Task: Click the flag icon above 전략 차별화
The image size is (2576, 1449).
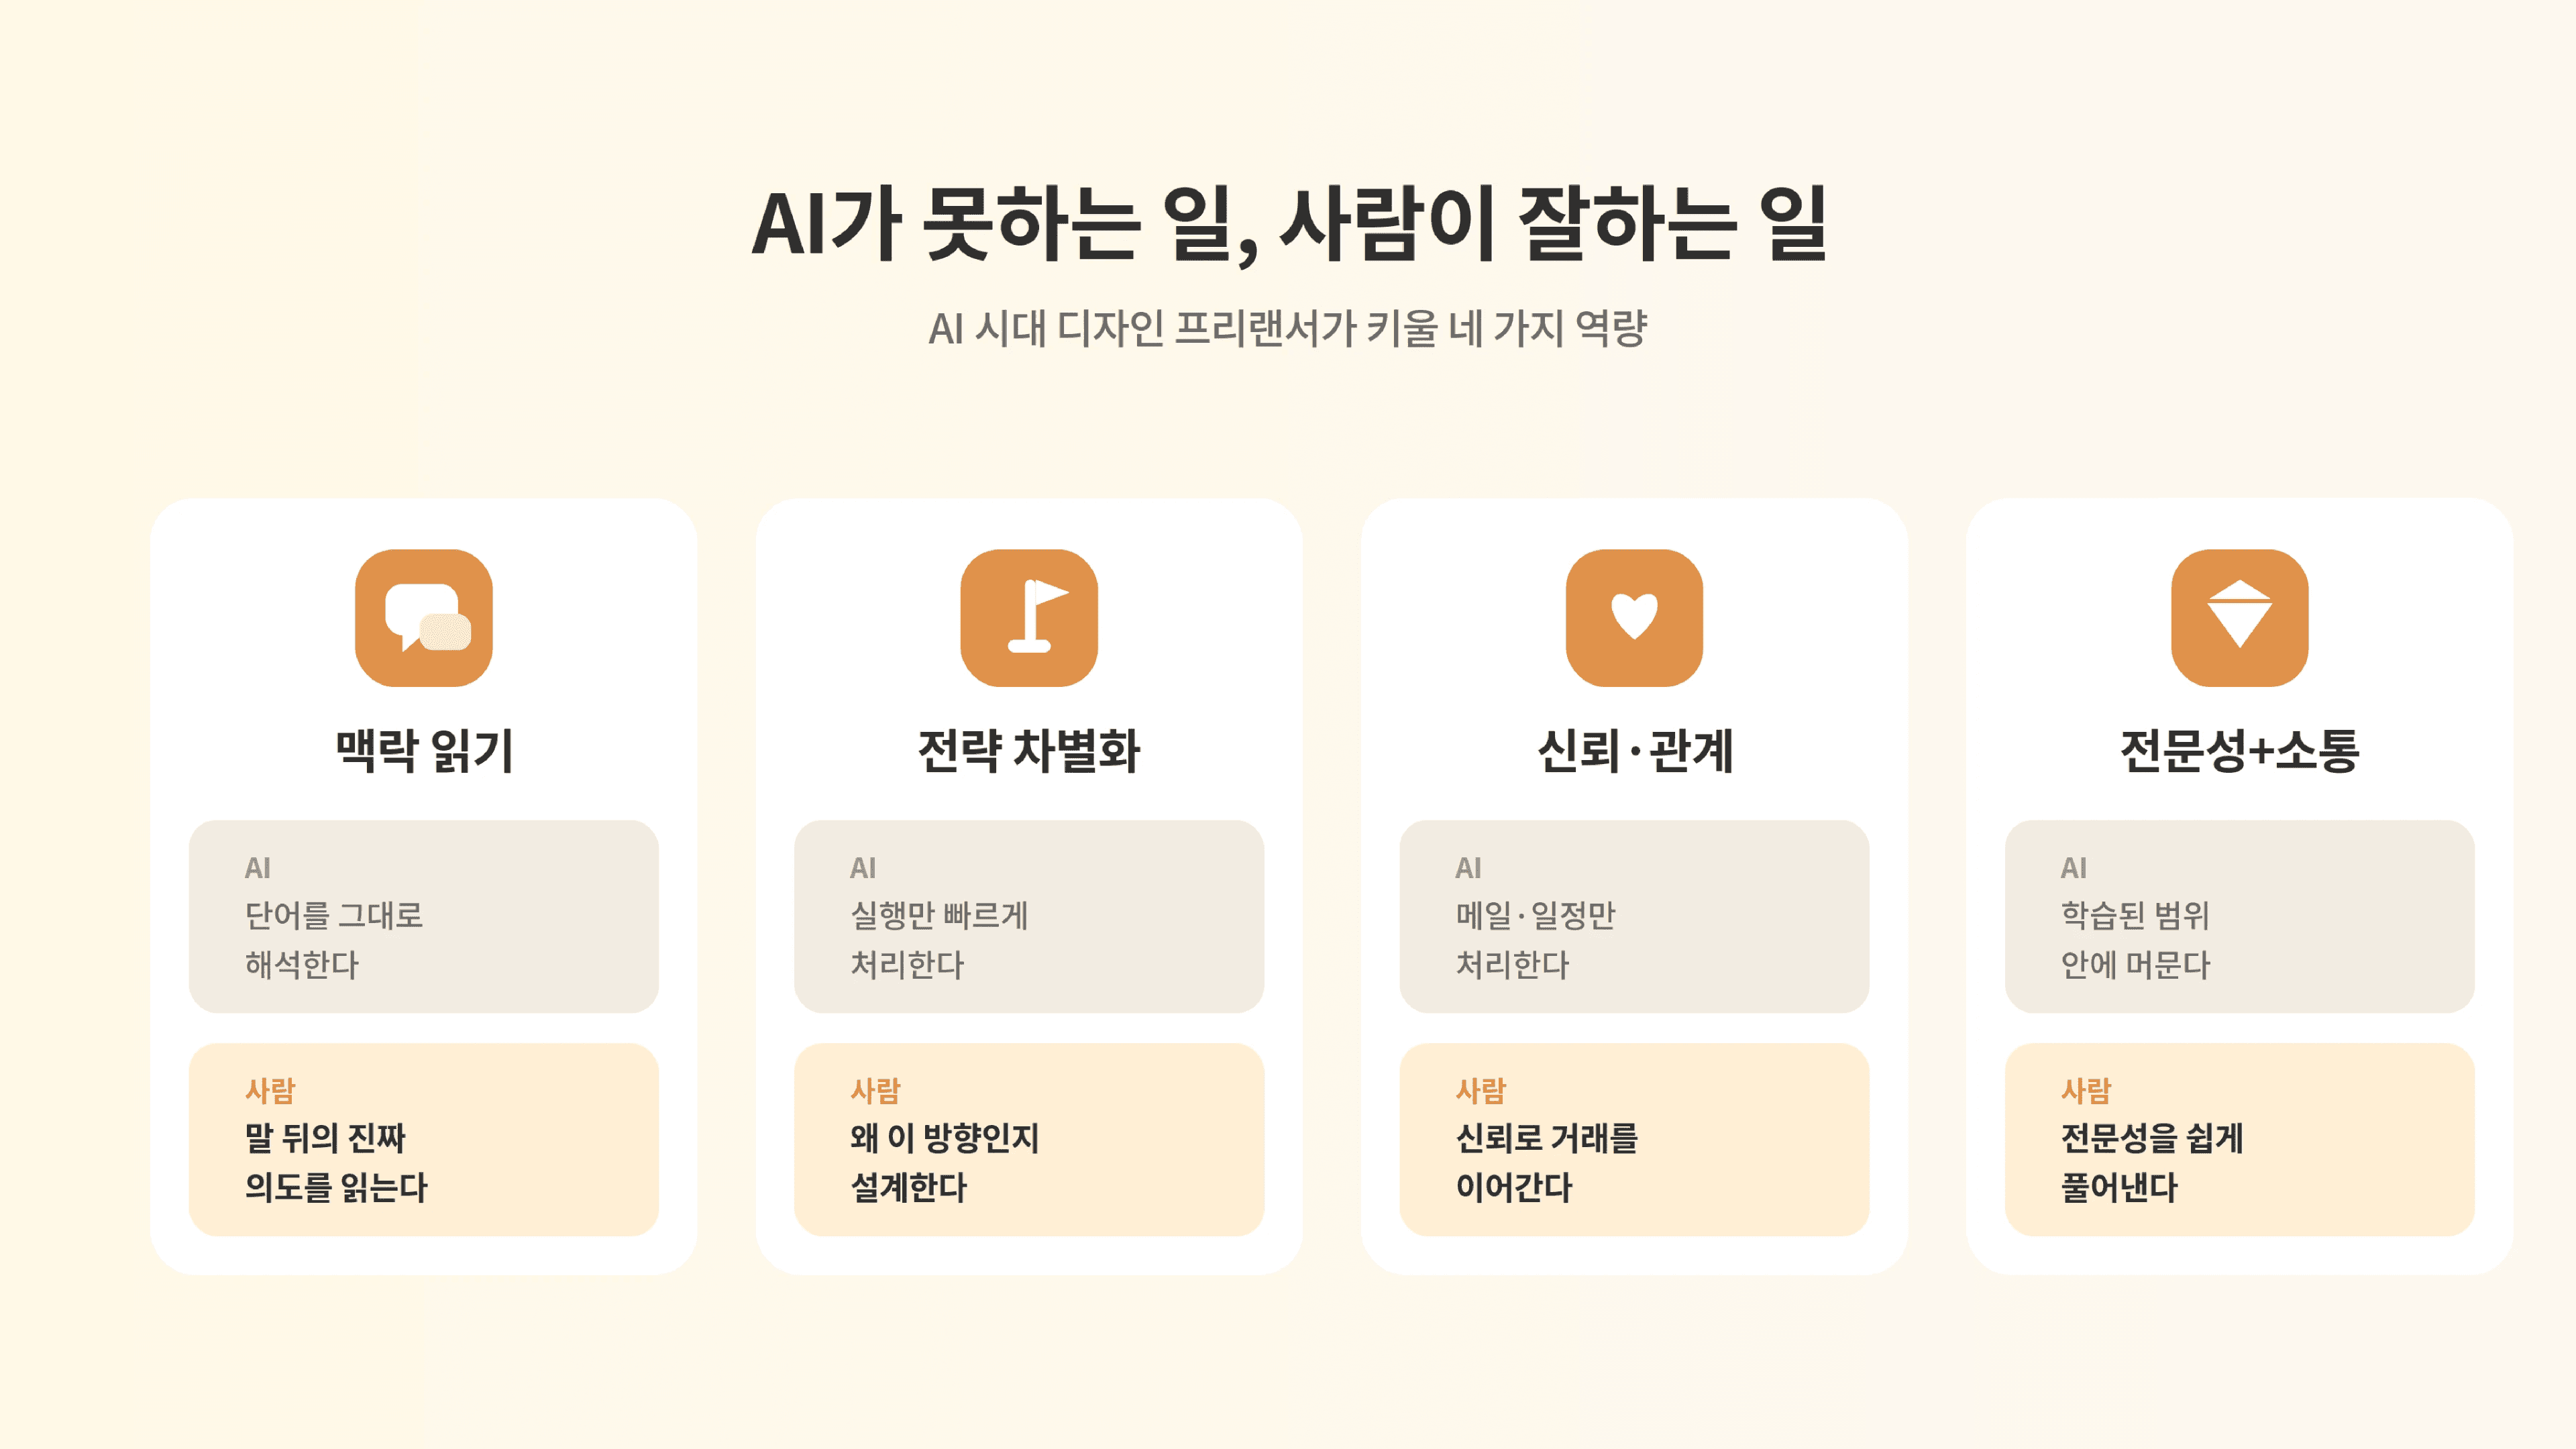Action: pyautogui.click(x=1029, y=617)
